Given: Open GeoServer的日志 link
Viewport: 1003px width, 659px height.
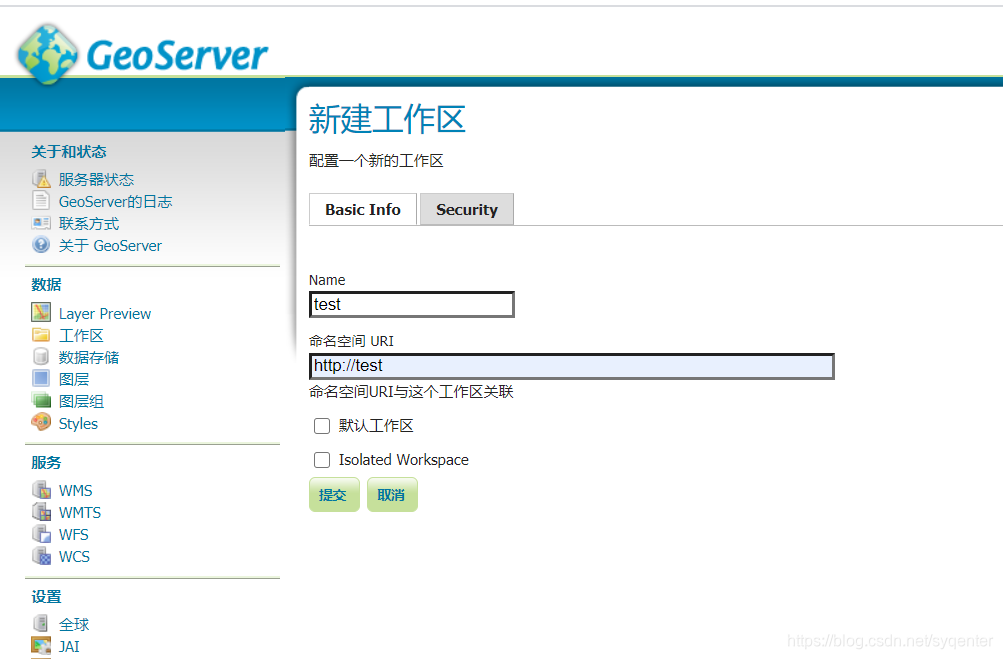Looking at the screenshot, I should tap(115, 202).
